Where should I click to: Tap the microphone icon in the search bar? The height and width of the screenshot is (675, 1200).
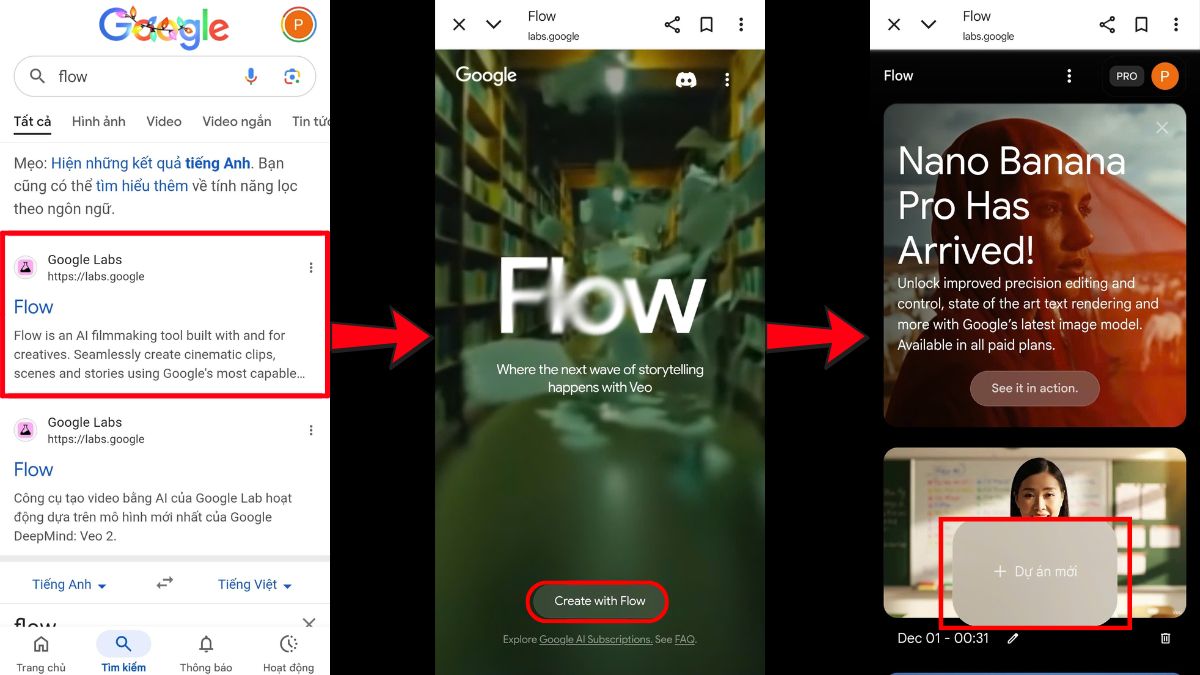(x=251, y=76)
